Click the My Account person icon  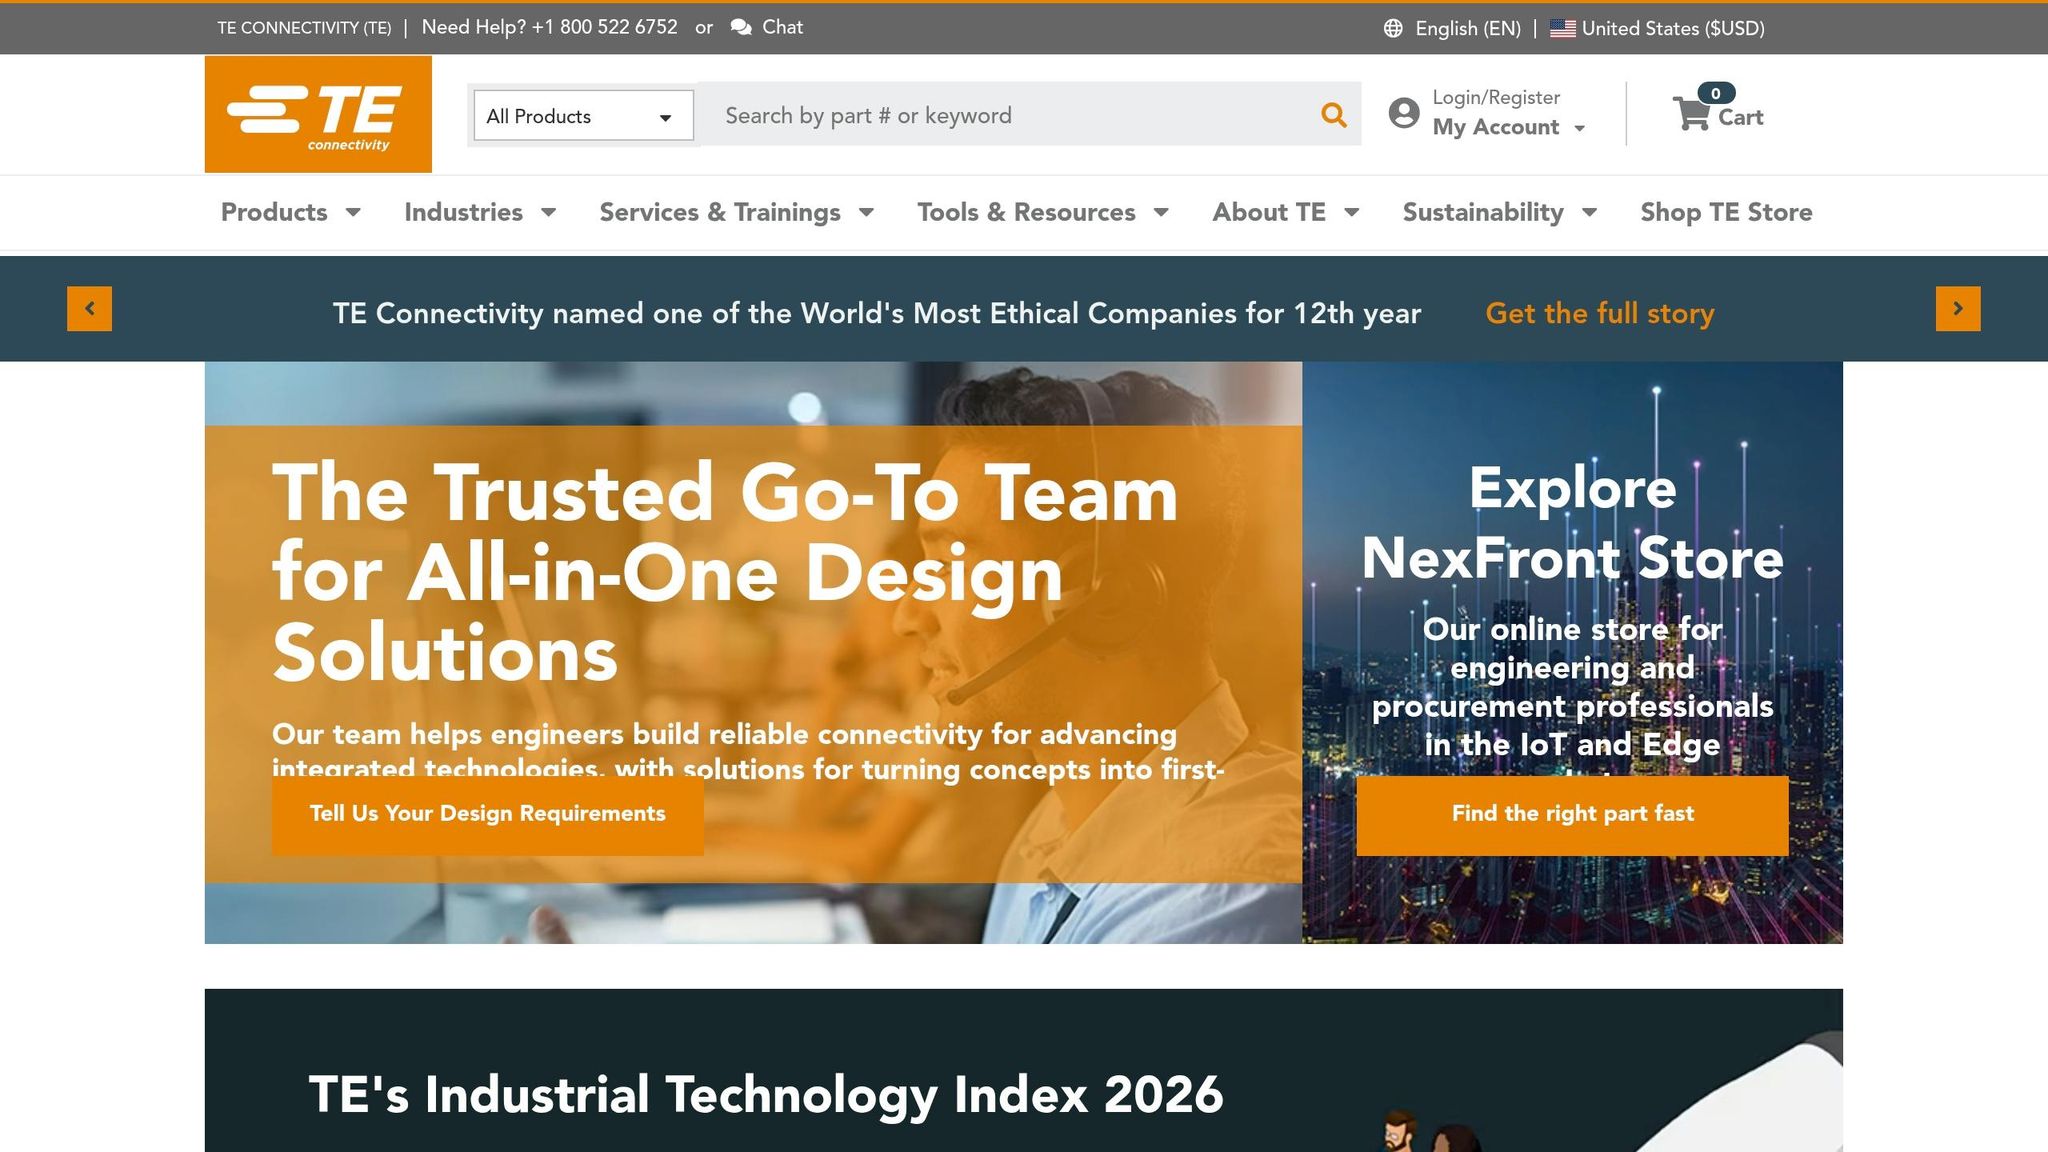tap(1404, 113)
